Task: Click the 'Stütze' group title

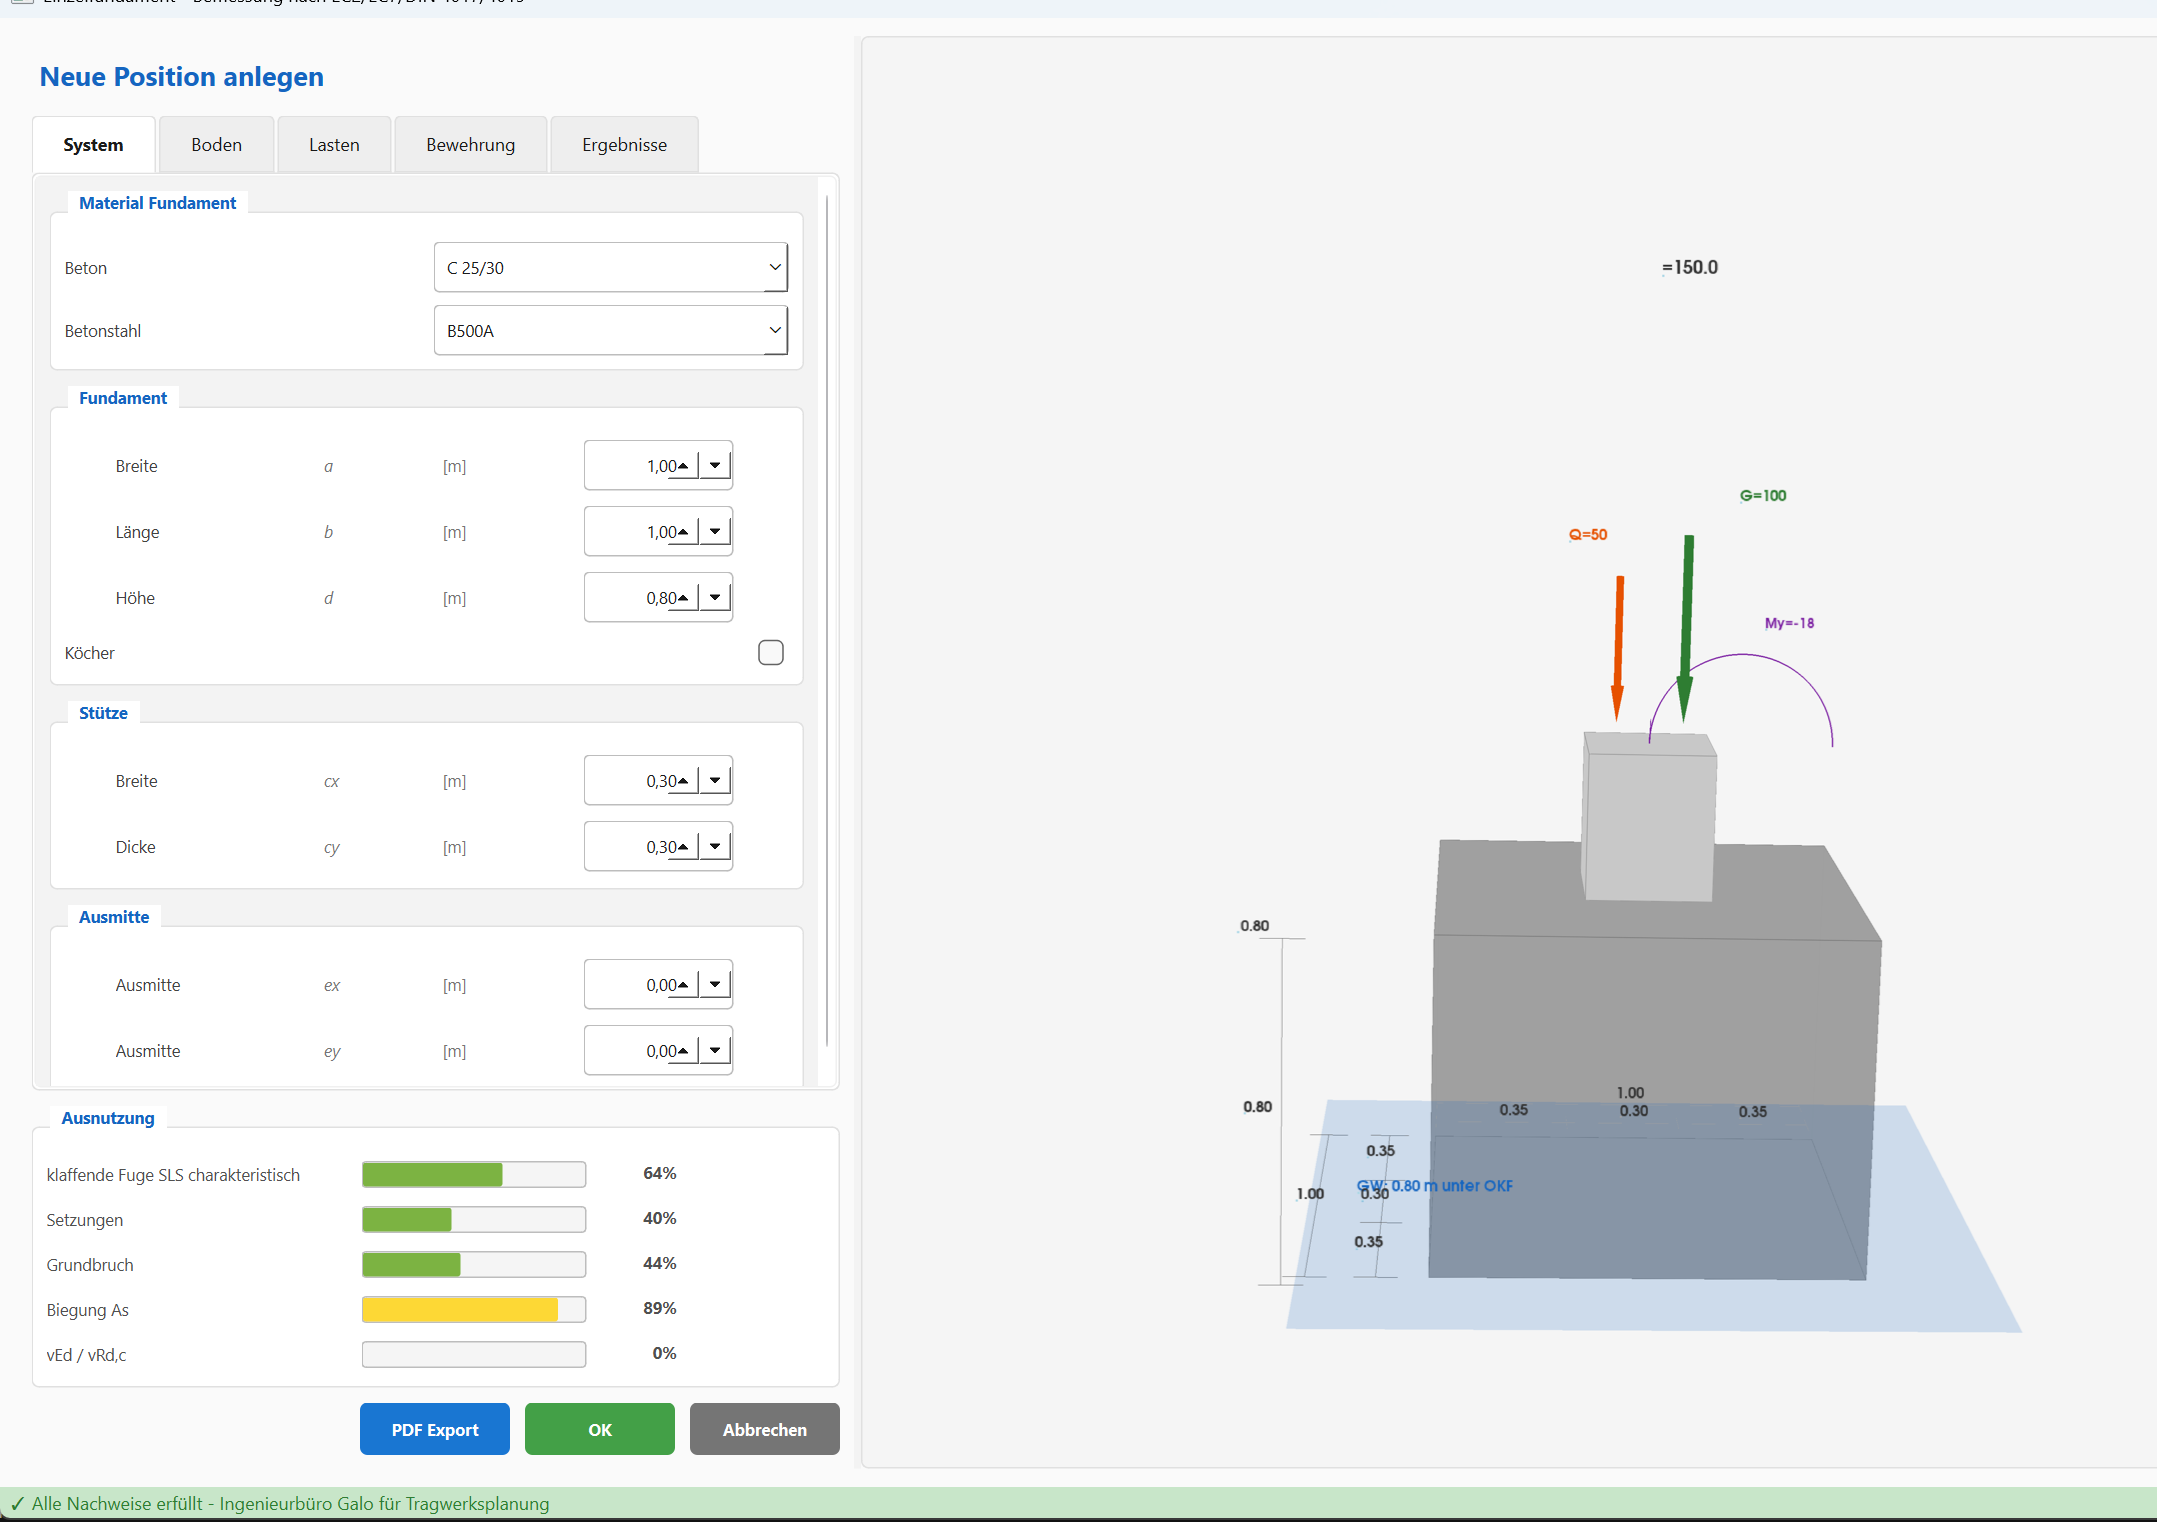Action: 103,713
